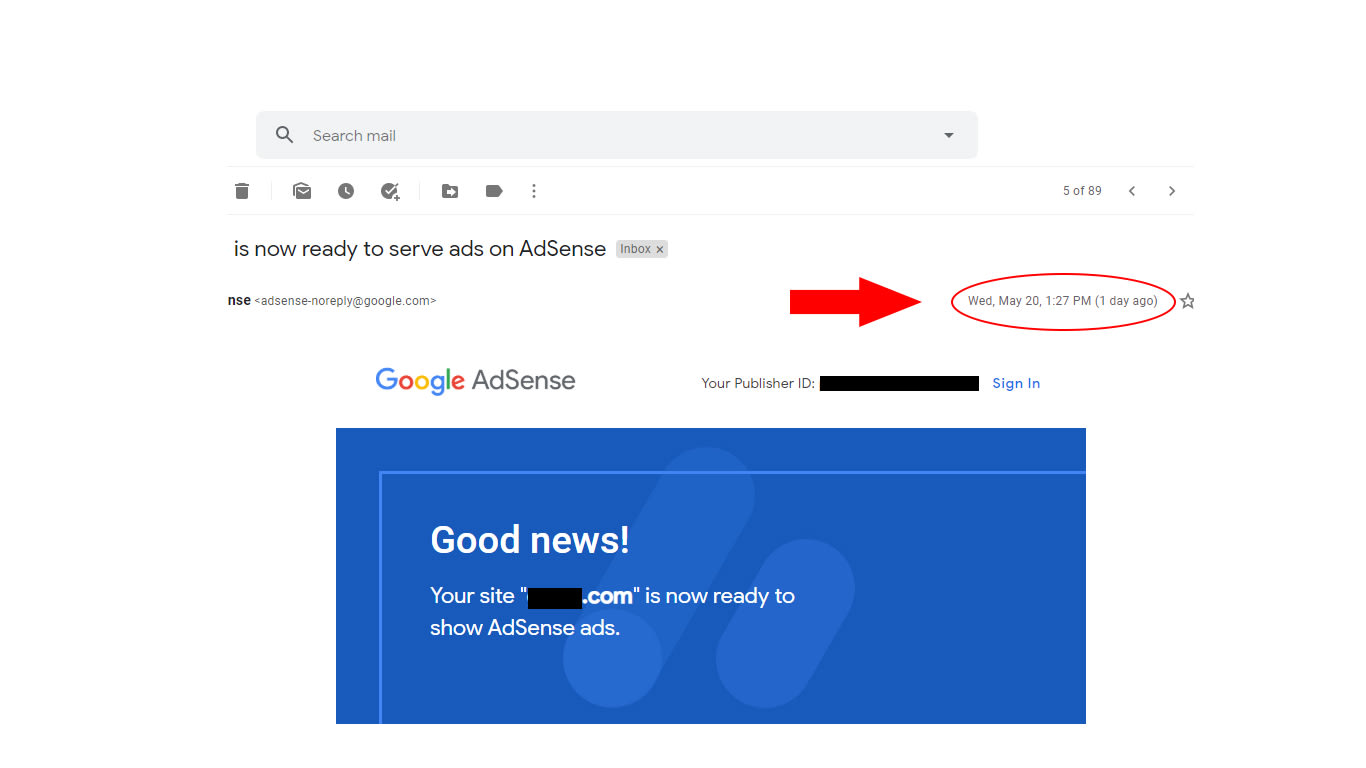Image resolution: width=1366 pixels, height=768 pixels.
Task: Click the Sign In link
Action: 1016,383
